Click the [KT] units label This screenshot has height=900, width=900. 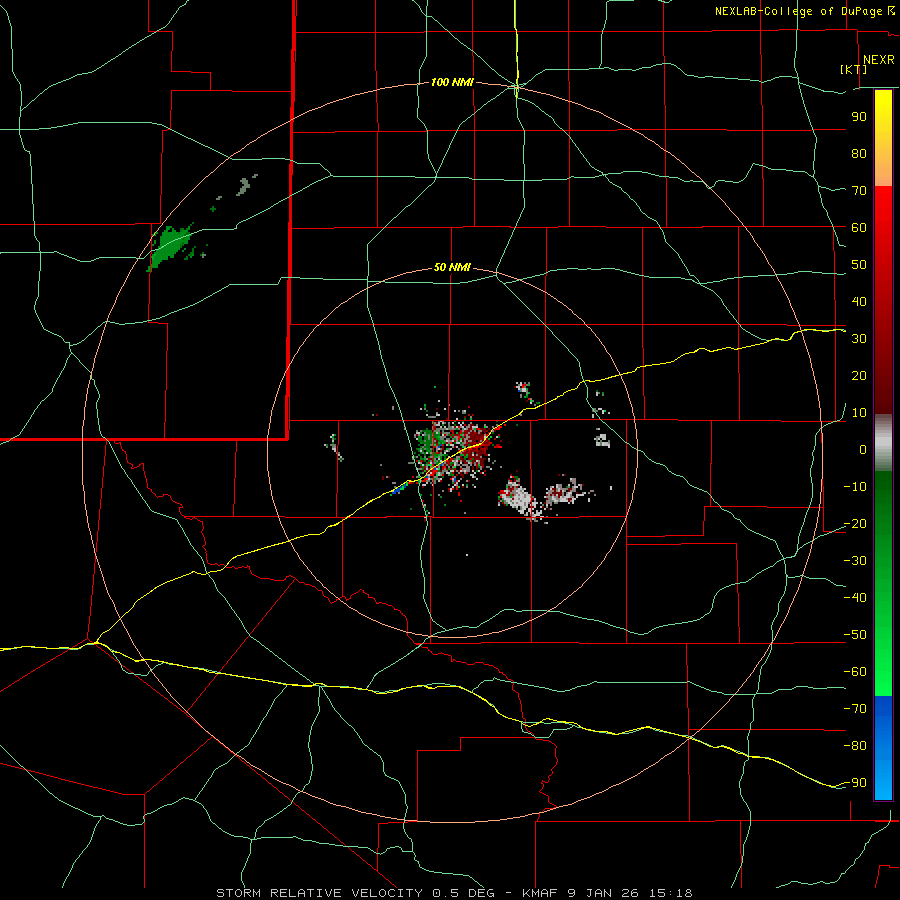click(854, 69)
